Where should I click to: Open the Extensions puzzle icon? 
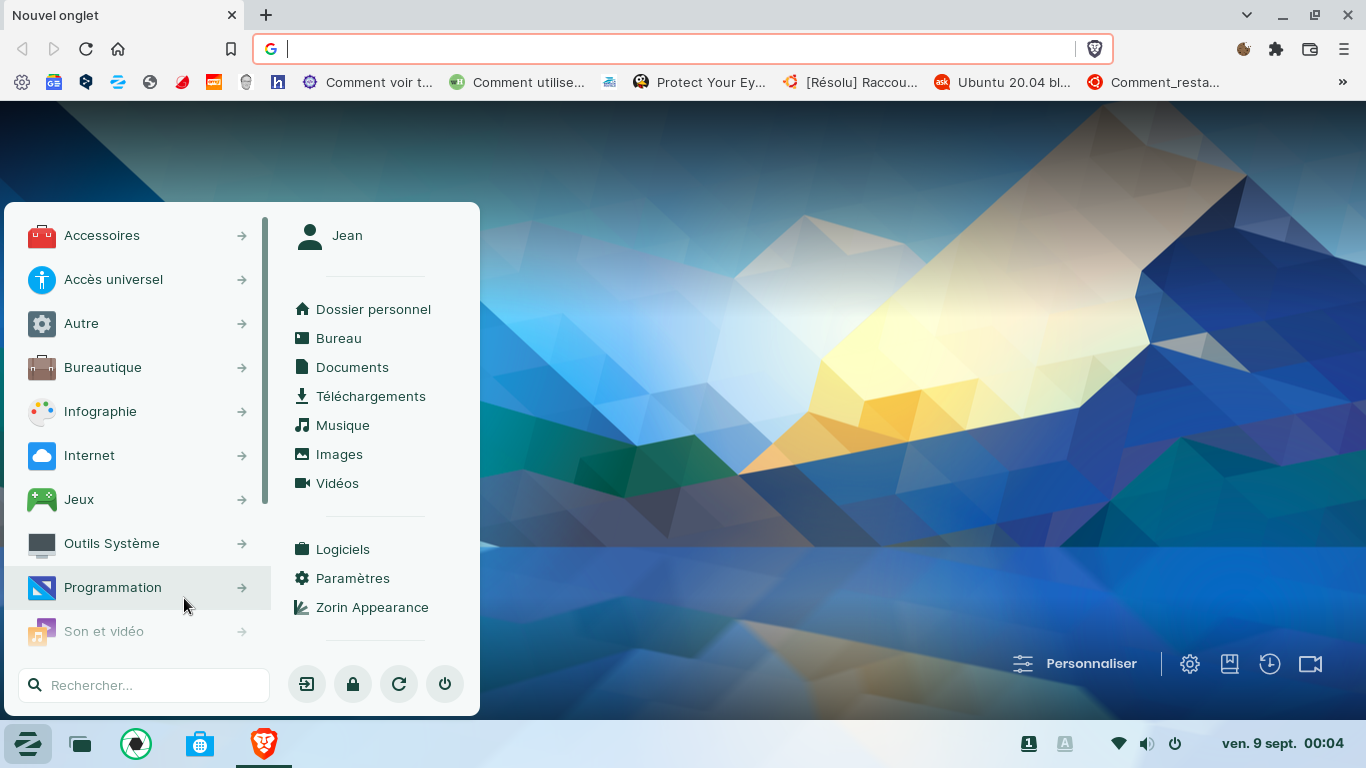pyautogui.click(x=1276, y=49)
